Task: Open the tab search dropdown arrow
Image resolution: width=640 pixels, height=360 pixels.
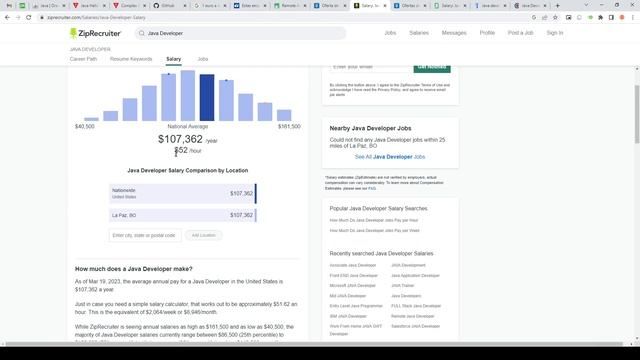Action: point(586,5)
